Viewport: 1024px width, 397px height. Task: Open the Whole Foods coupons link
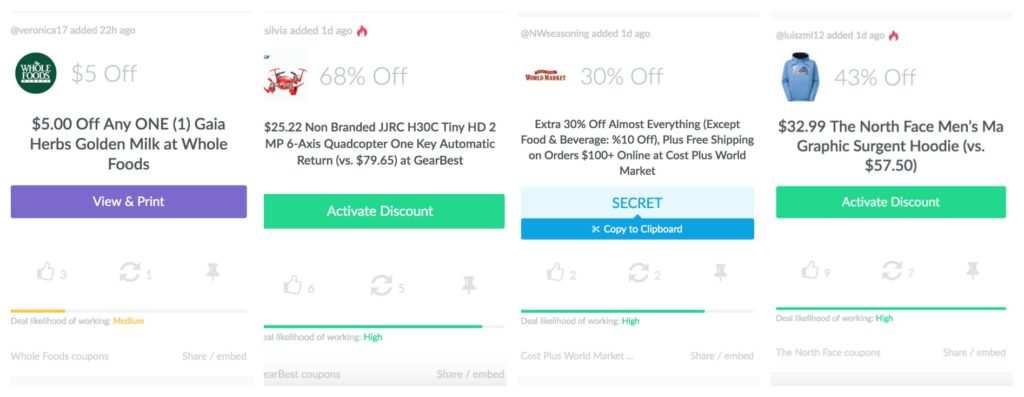click(59, 356)
